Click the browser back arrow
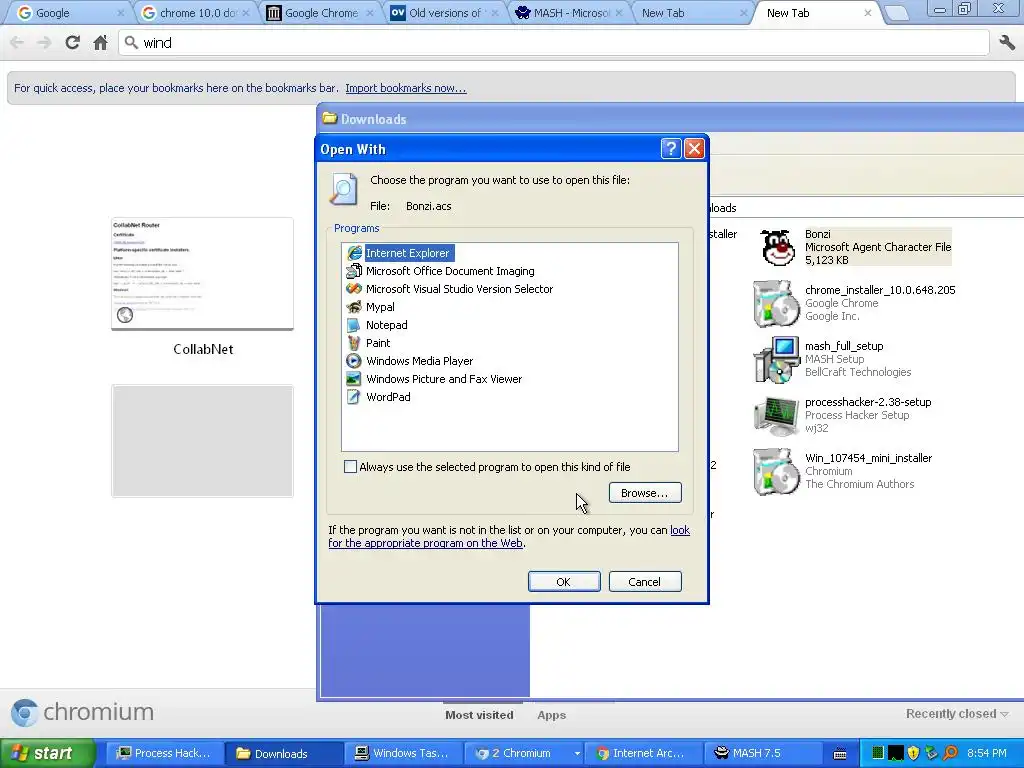Image resolution: width=1024 pixels, height=768 pixels. [17, 42]
